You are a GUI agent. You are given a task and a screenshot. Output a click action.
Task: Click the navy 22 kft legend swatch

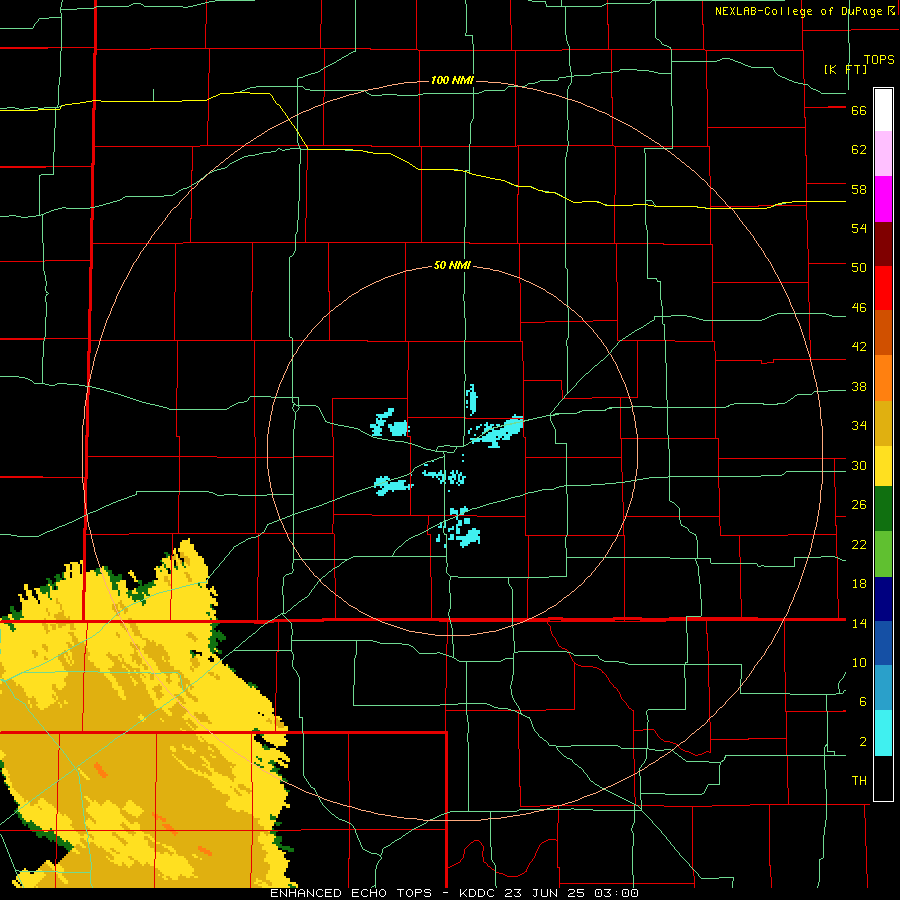coord(883,599)
